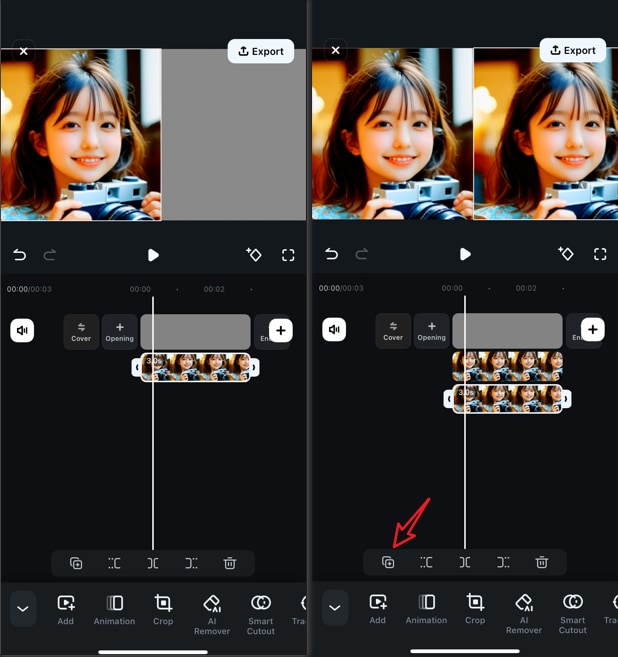Collapse toolbar chevron in left screen
This screenshot has width=618, height=657.
[x=23, y=609]
